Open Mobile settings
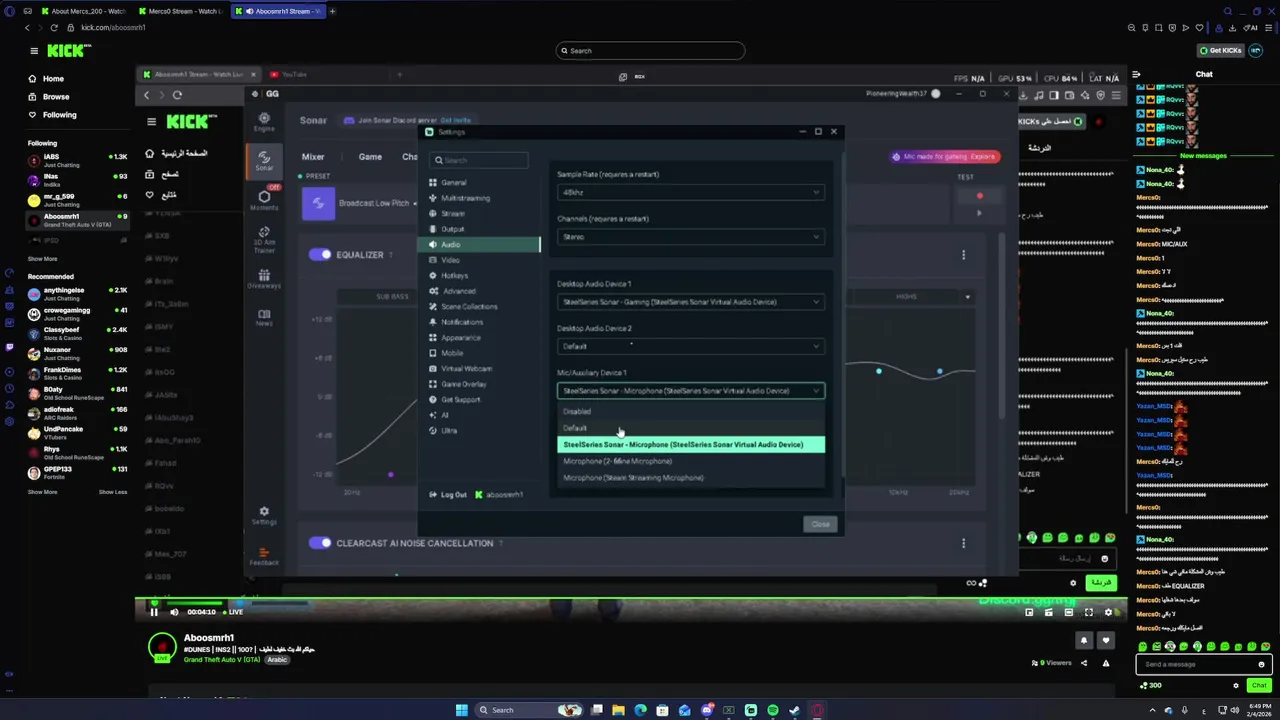The width and height of the screenshot is (1280, 720). click(x=452, y=353)
